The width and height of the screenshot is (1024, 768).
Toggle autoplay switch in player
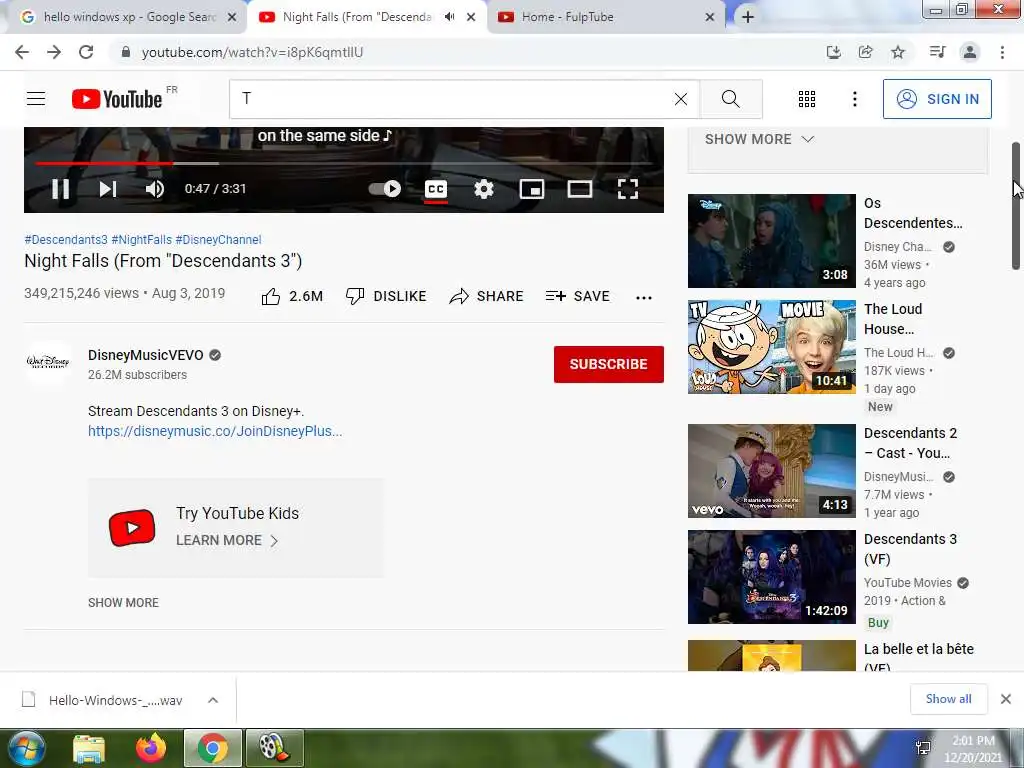[385, 189]
